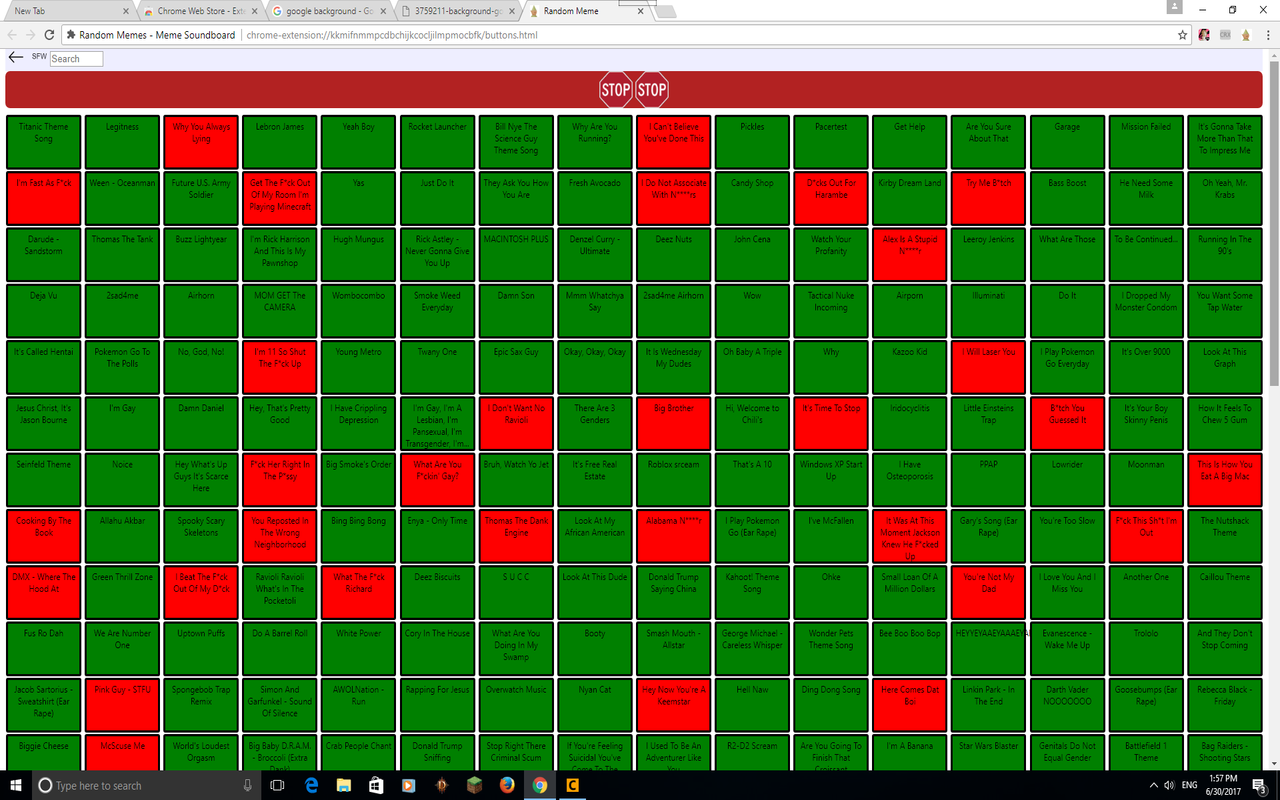Play Rebecca Black - Friday sound
Image resolution: width=1280 pixels, height=800 pixels.
coord(1225,705)
